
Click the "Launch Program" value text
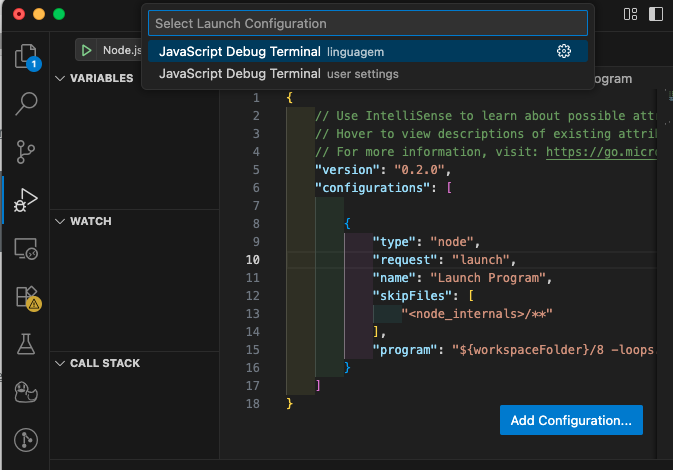[x=488, y=278]
